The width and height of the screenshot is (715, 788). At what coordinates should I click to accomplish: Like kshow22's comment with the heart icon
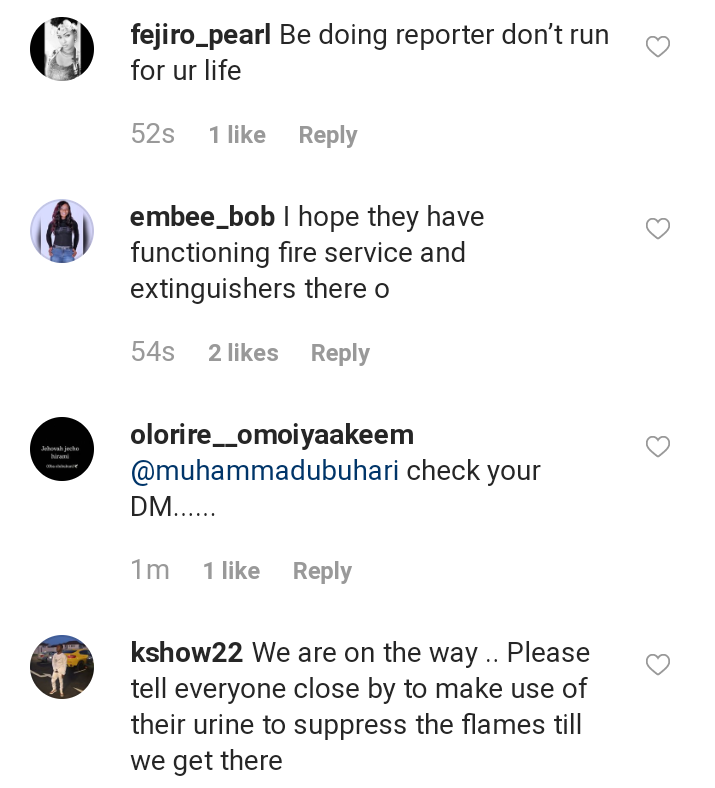657,665
